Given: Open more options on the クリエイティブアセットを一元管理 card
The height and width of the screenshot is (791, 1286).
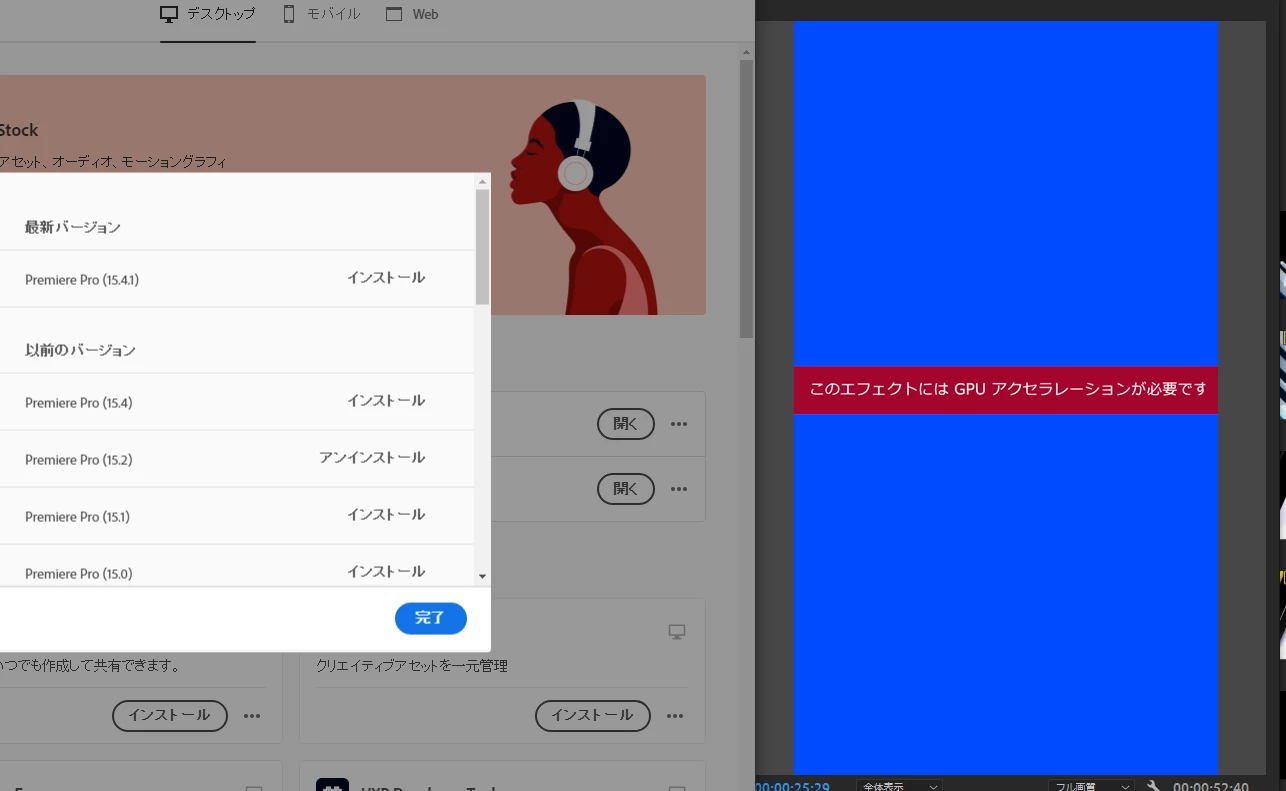Looking at the screenshot, I should pos(675,716).
